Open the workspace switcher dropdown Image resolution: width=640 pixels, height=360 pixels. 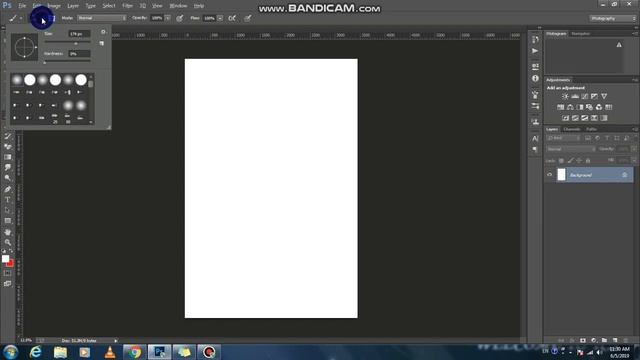tap(613, 18)
